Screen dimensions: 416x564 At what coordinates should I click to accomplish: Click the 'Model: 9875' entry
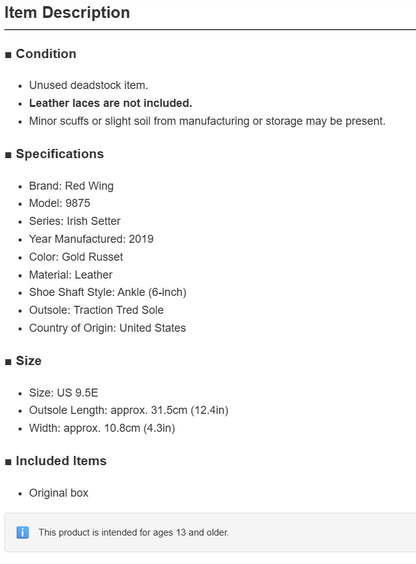(59, 203)
